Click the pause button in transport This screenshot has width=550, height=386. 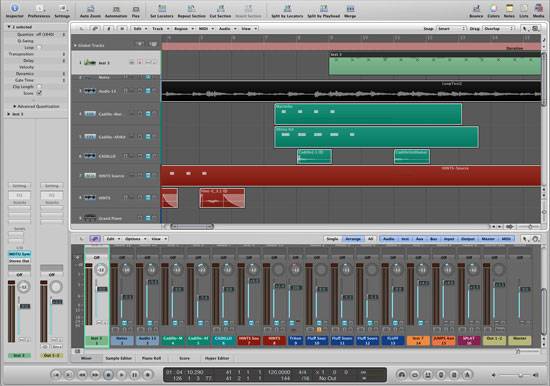pyautogui.click(x=135, y=375)
